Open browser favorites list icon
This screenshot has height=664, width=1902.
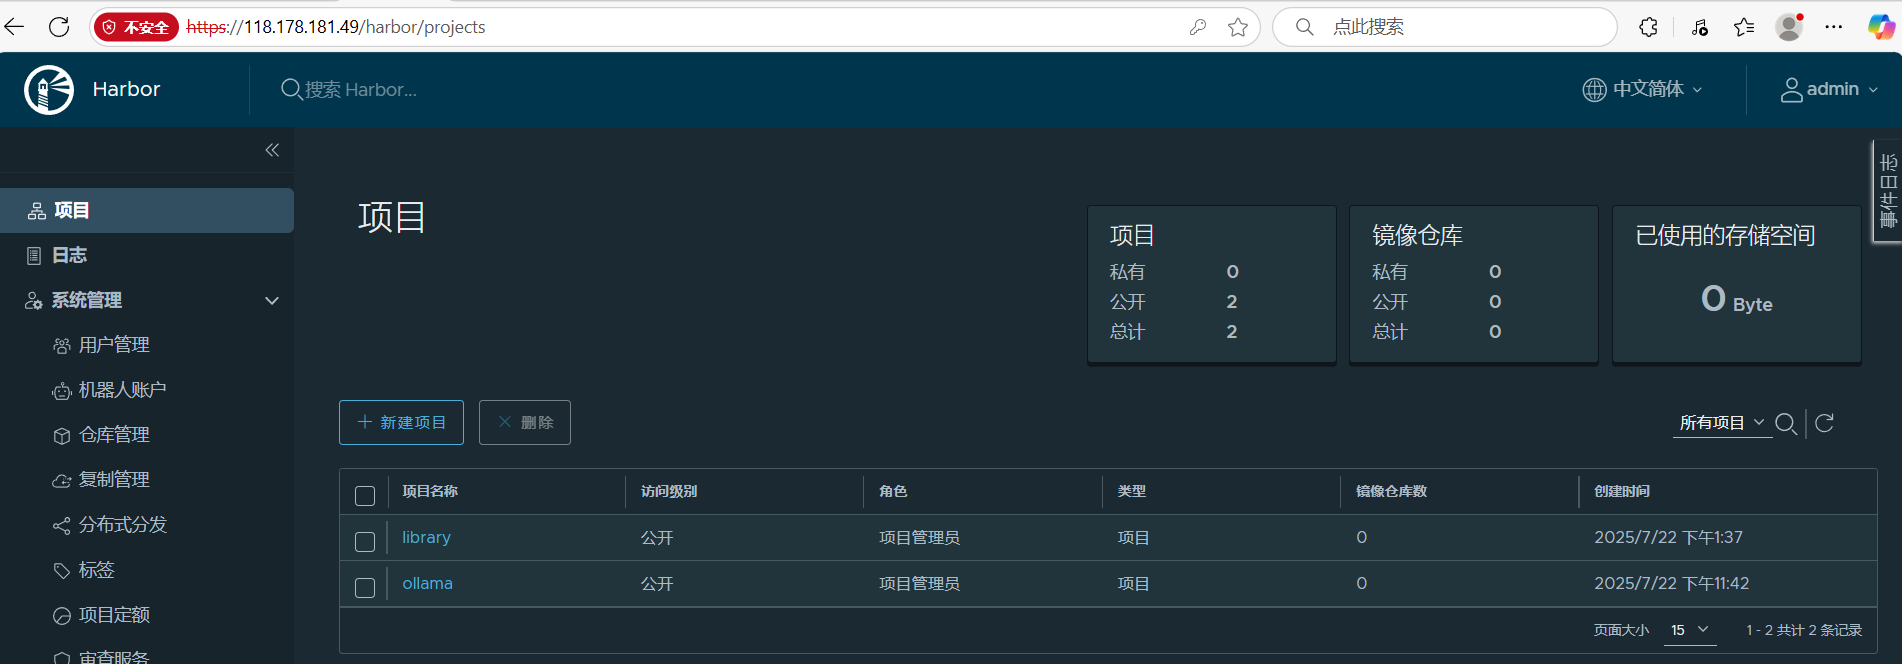tap(1744, 27)
